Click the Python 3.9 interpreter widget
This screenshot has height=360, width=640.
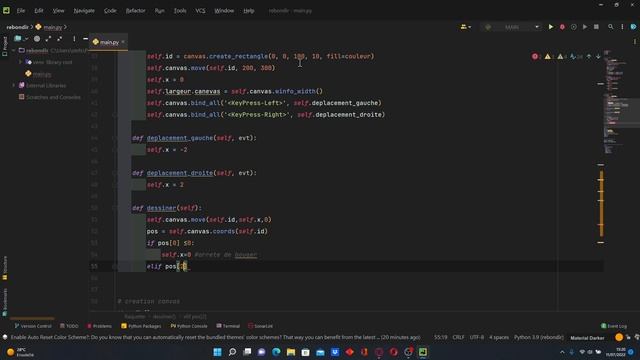click(x=538, y=338)
